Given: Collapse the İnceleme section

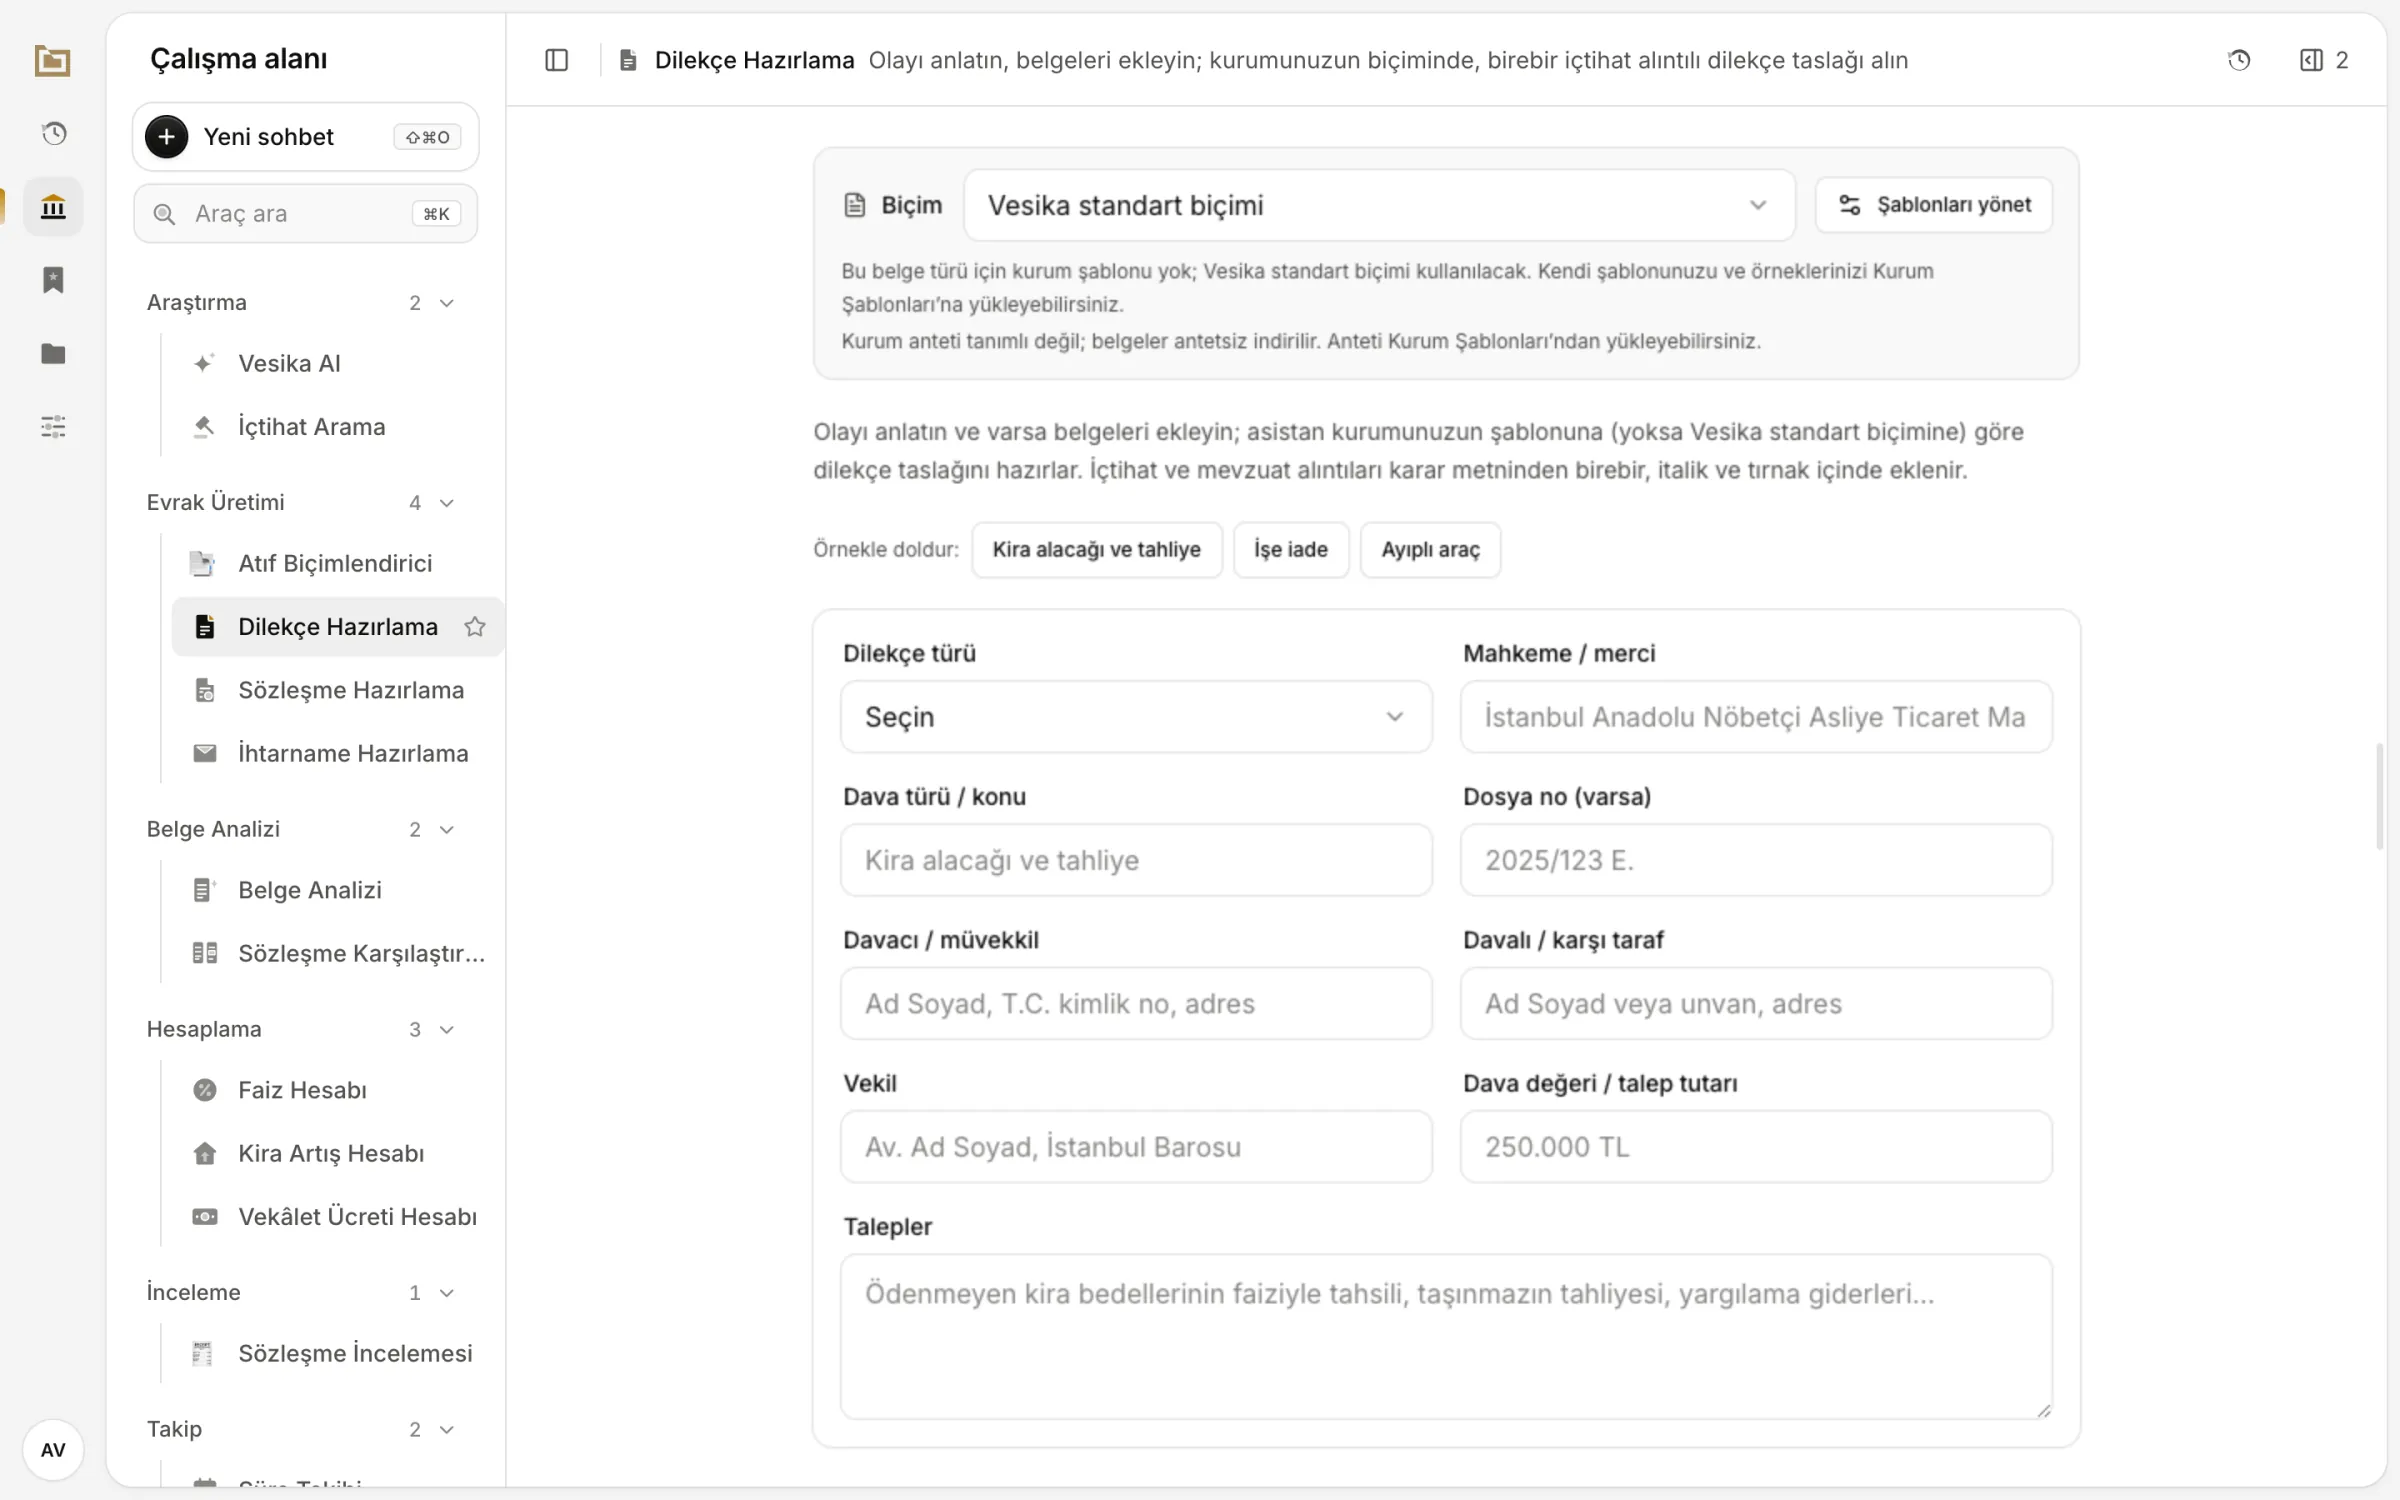Looking at the screenshot, I should 303,1293.
